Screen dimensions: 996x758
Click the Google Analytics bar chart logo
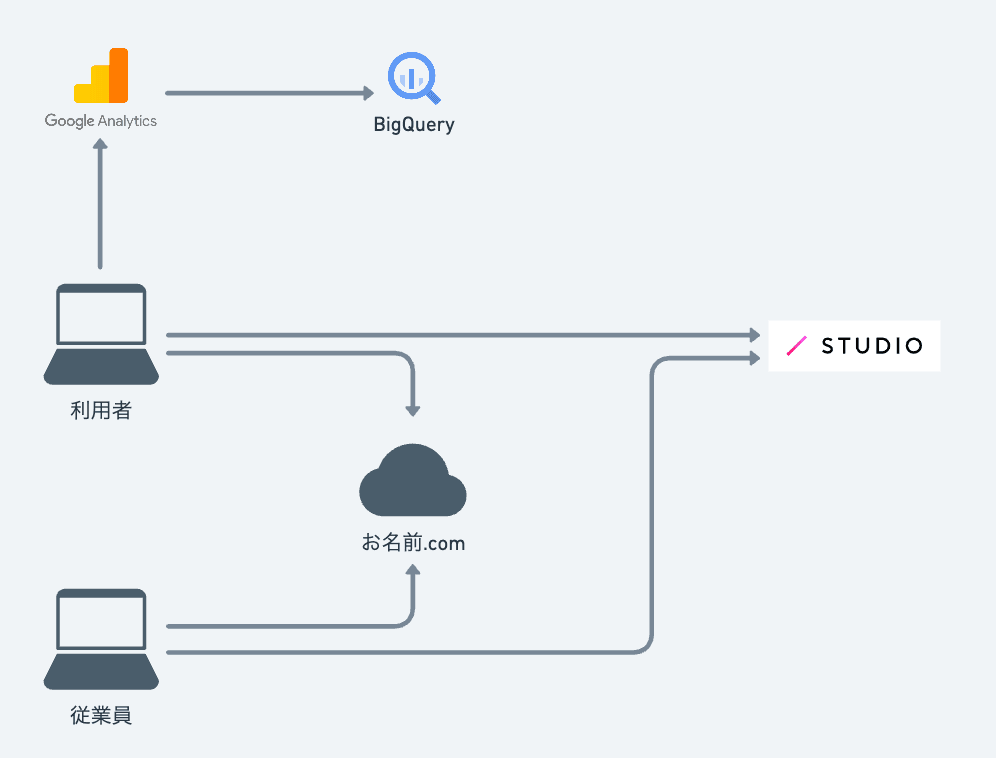[101, 75]
